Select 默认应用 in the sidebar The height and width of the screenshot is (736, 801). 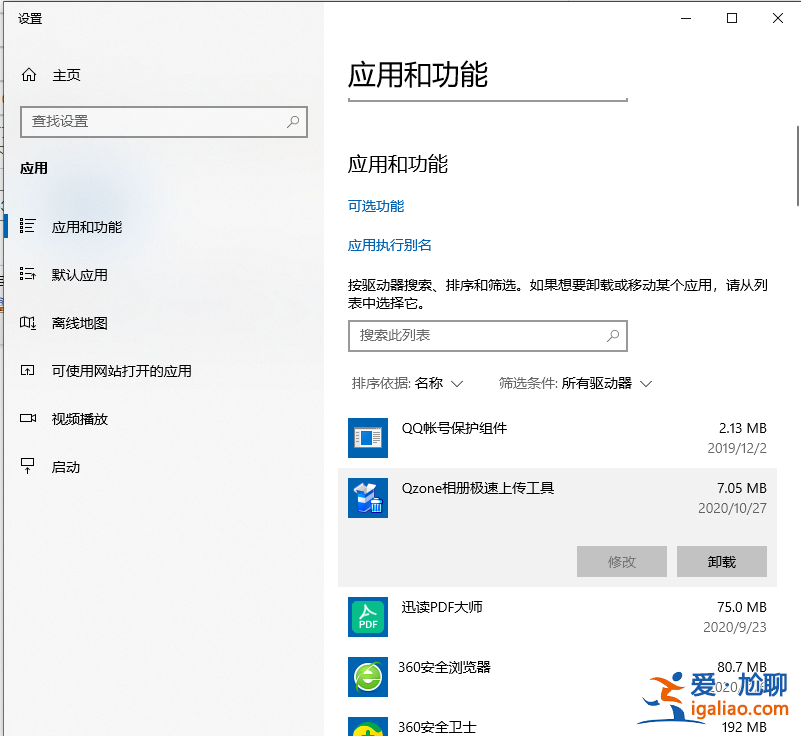pos(78,275)
